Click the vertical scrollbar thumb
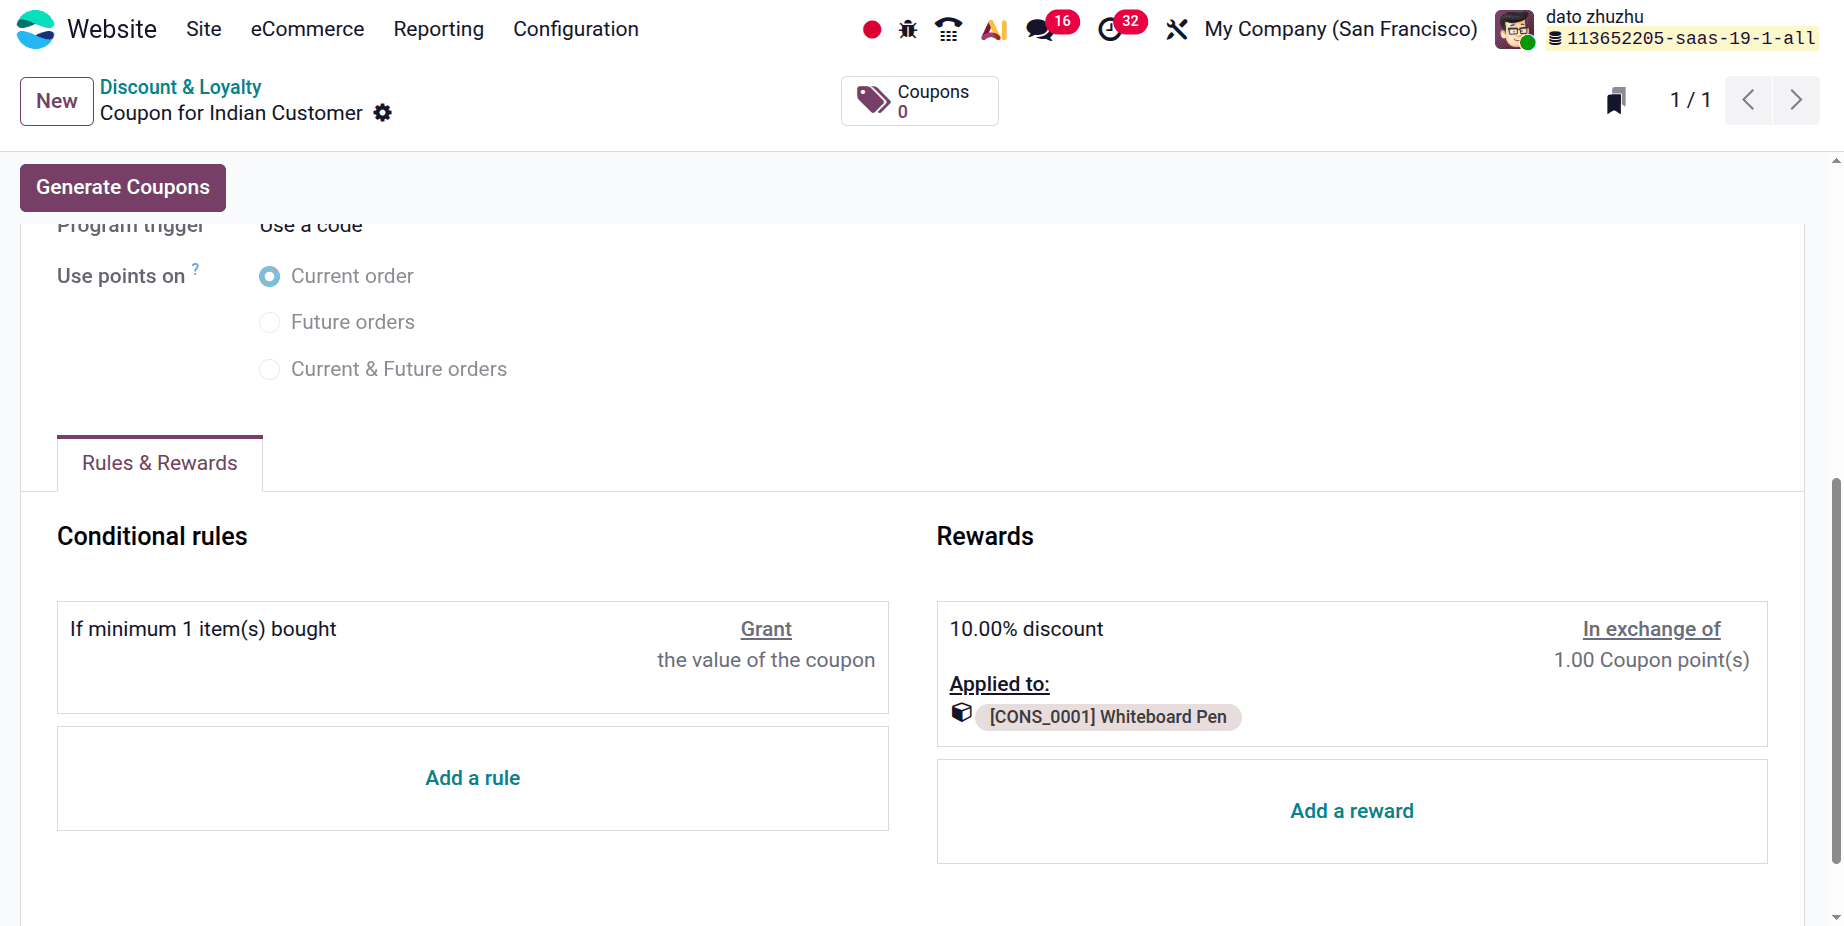This screenshot has width=1844, height=926. 1836,670
